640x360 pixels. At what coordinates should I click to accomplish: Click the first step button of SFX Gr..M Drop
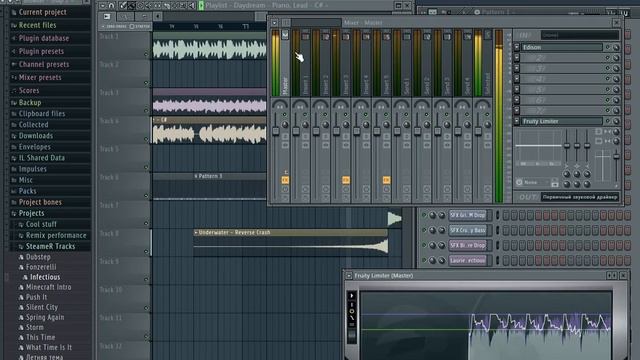pos(506,215)
